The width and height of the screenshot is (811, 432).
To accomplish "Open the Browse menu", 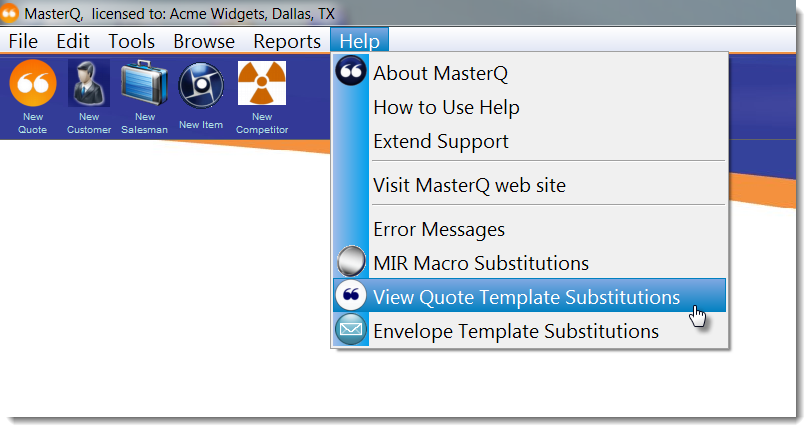I will tap(204, 41).
